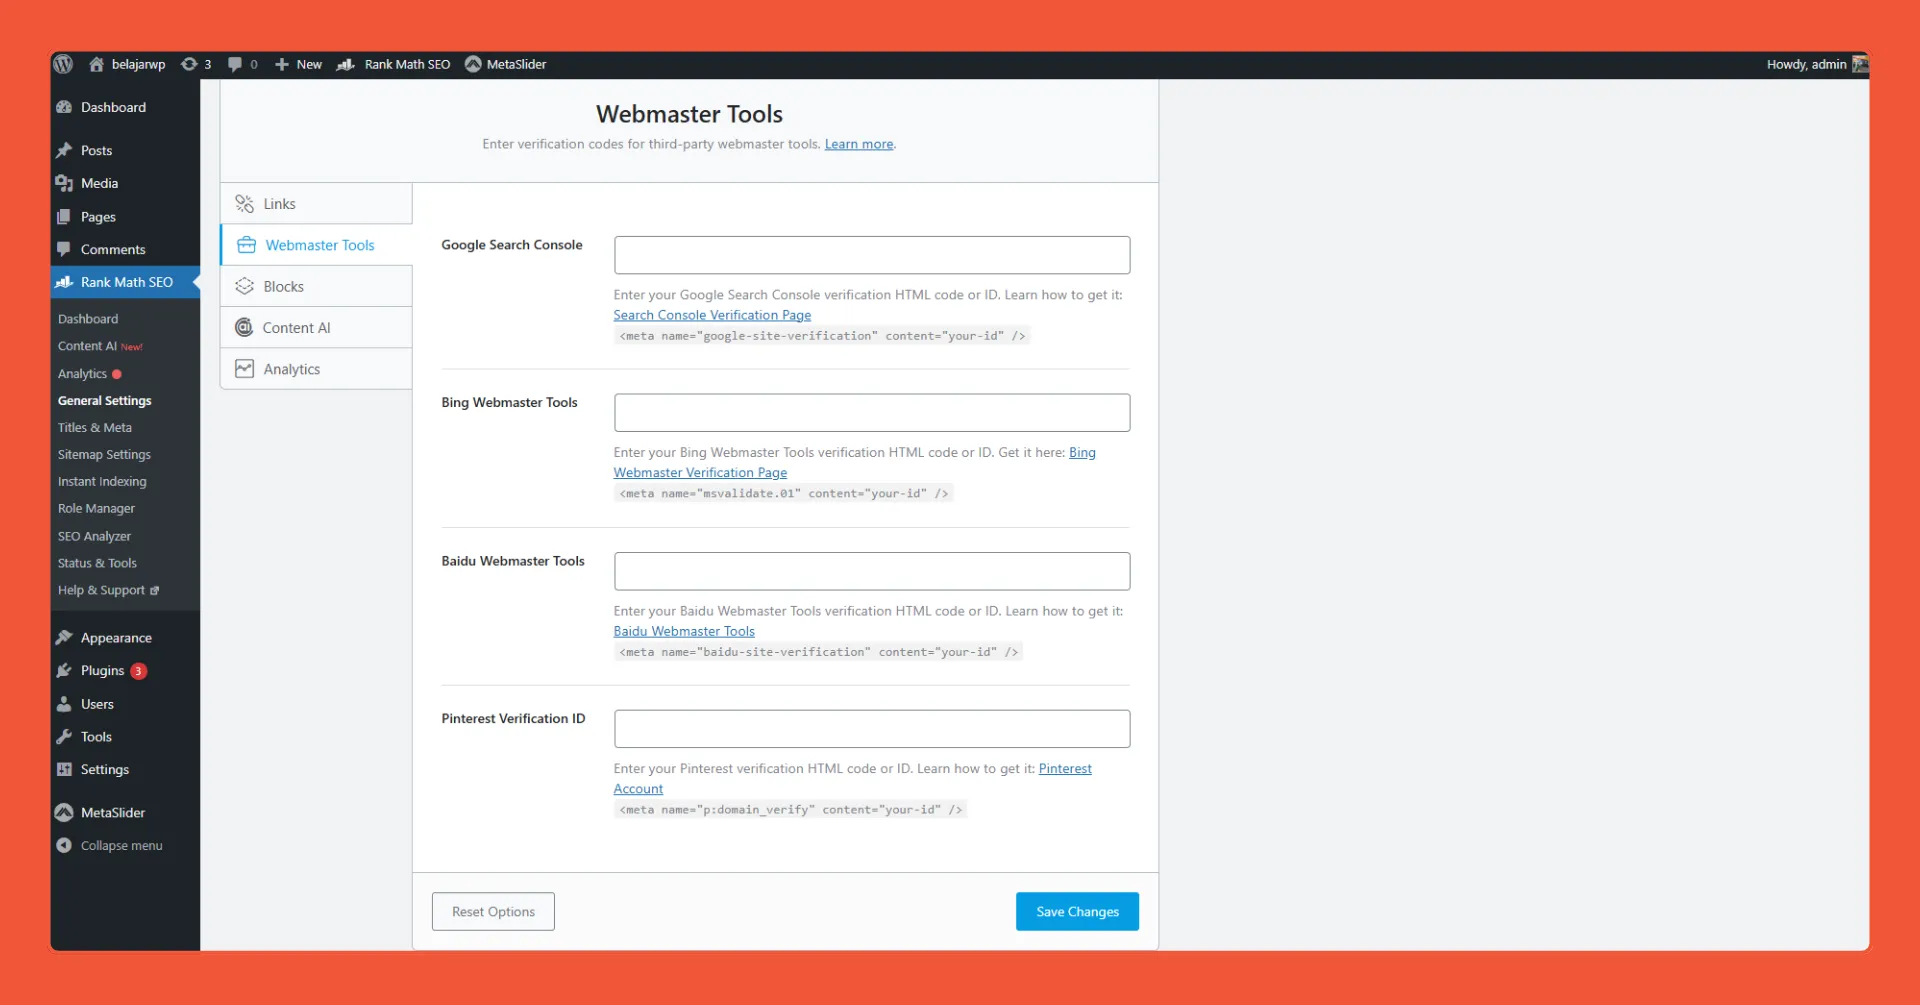Select the Rank Math SEO icon in the admin bar
This screenshot has width=1920, height=1005.
coord(346,63)
